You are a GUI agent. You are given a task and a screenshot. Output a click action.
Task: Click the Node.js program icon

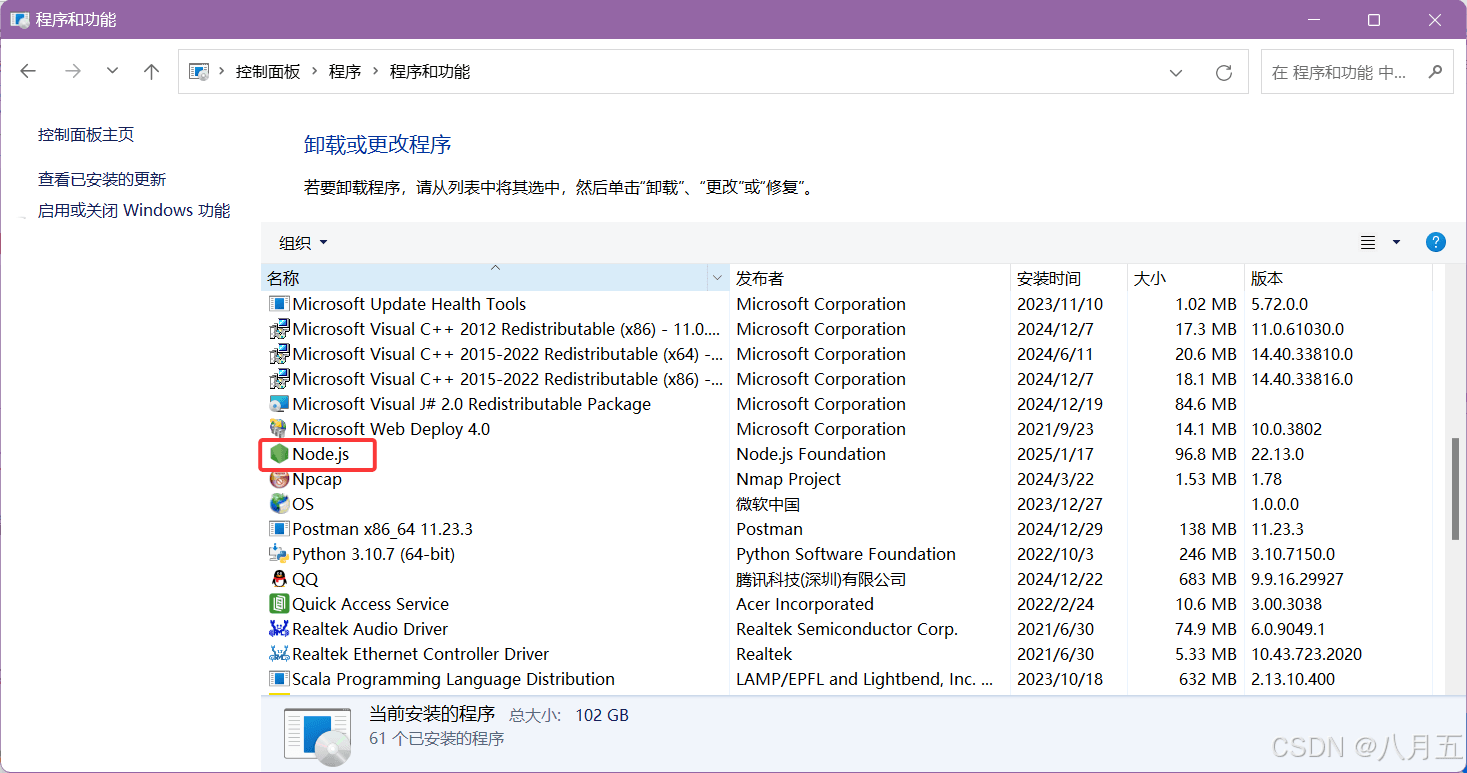click(x=279, y=454)
